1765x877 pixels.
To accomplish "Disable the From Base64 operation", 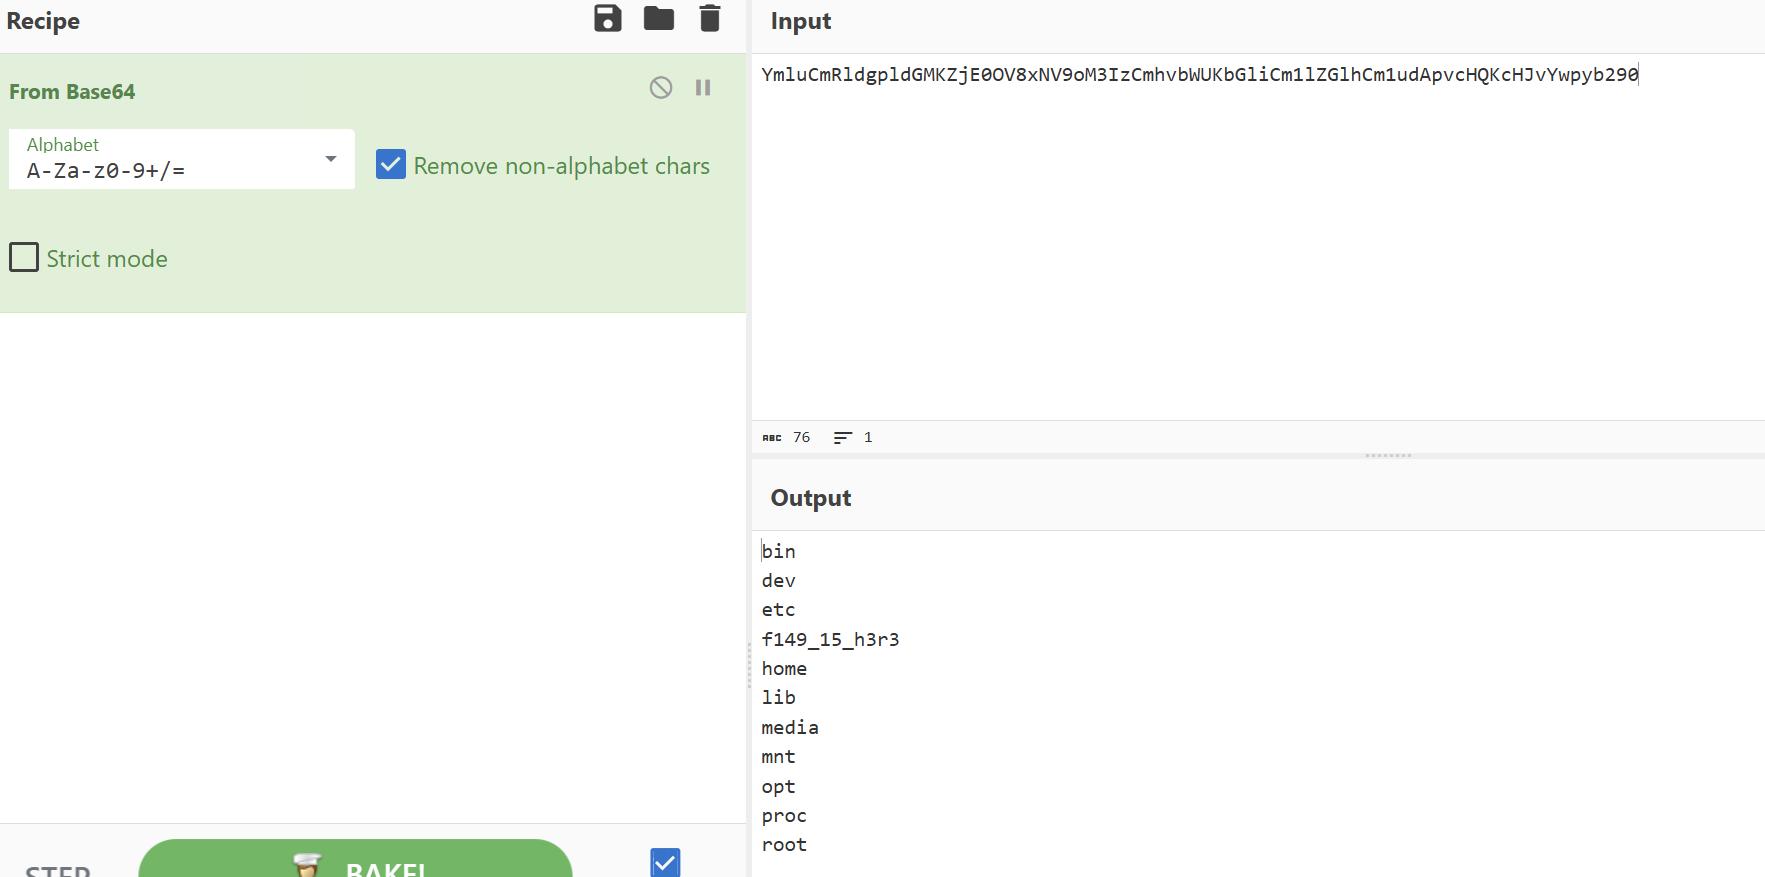I will point(661,88).
